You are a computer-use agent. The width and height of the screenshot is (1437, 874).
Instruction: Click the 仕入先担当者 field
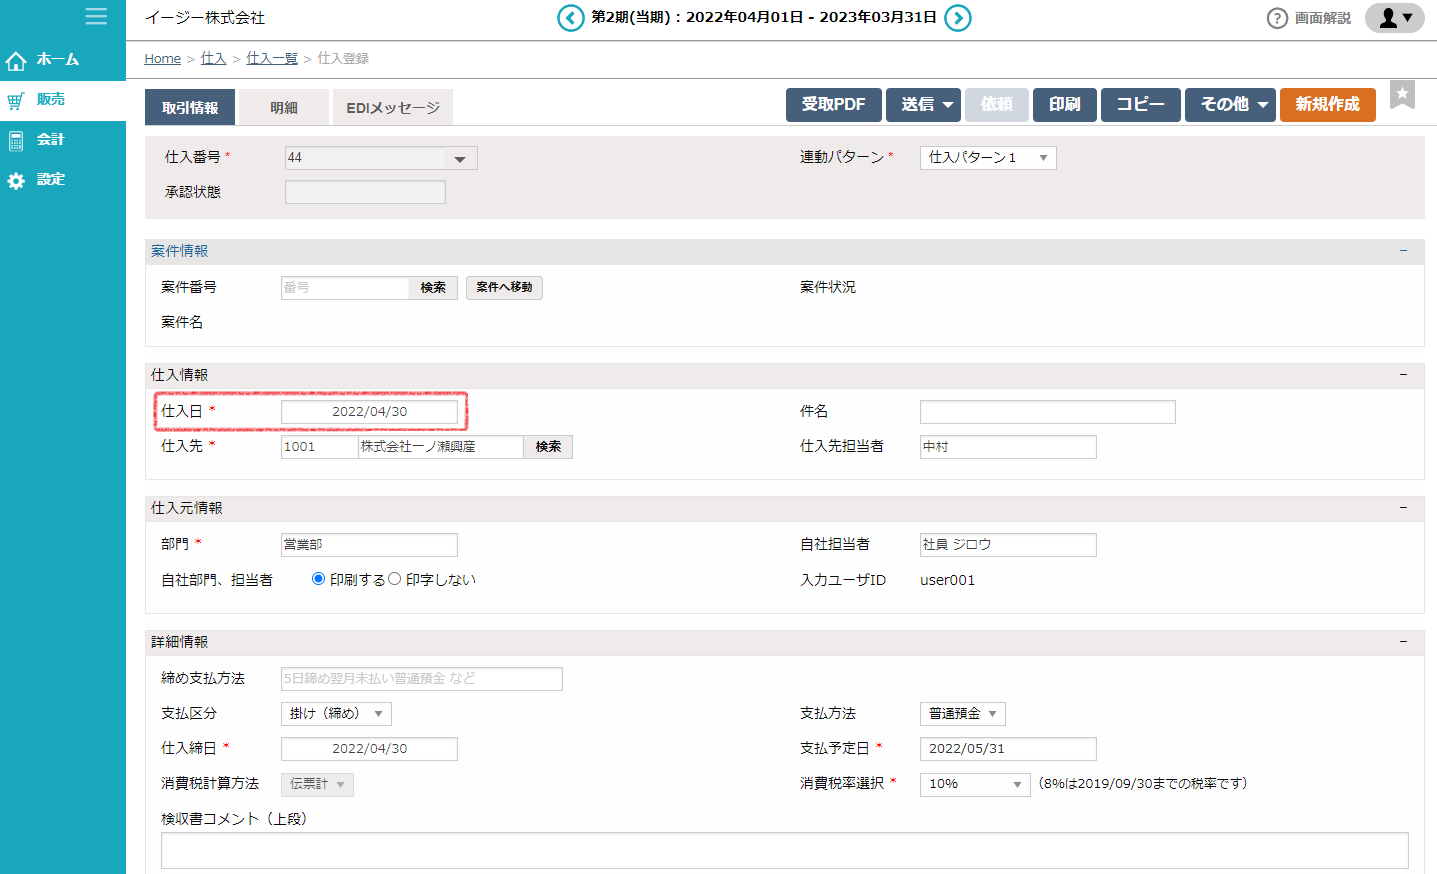tap(1008, 447)
